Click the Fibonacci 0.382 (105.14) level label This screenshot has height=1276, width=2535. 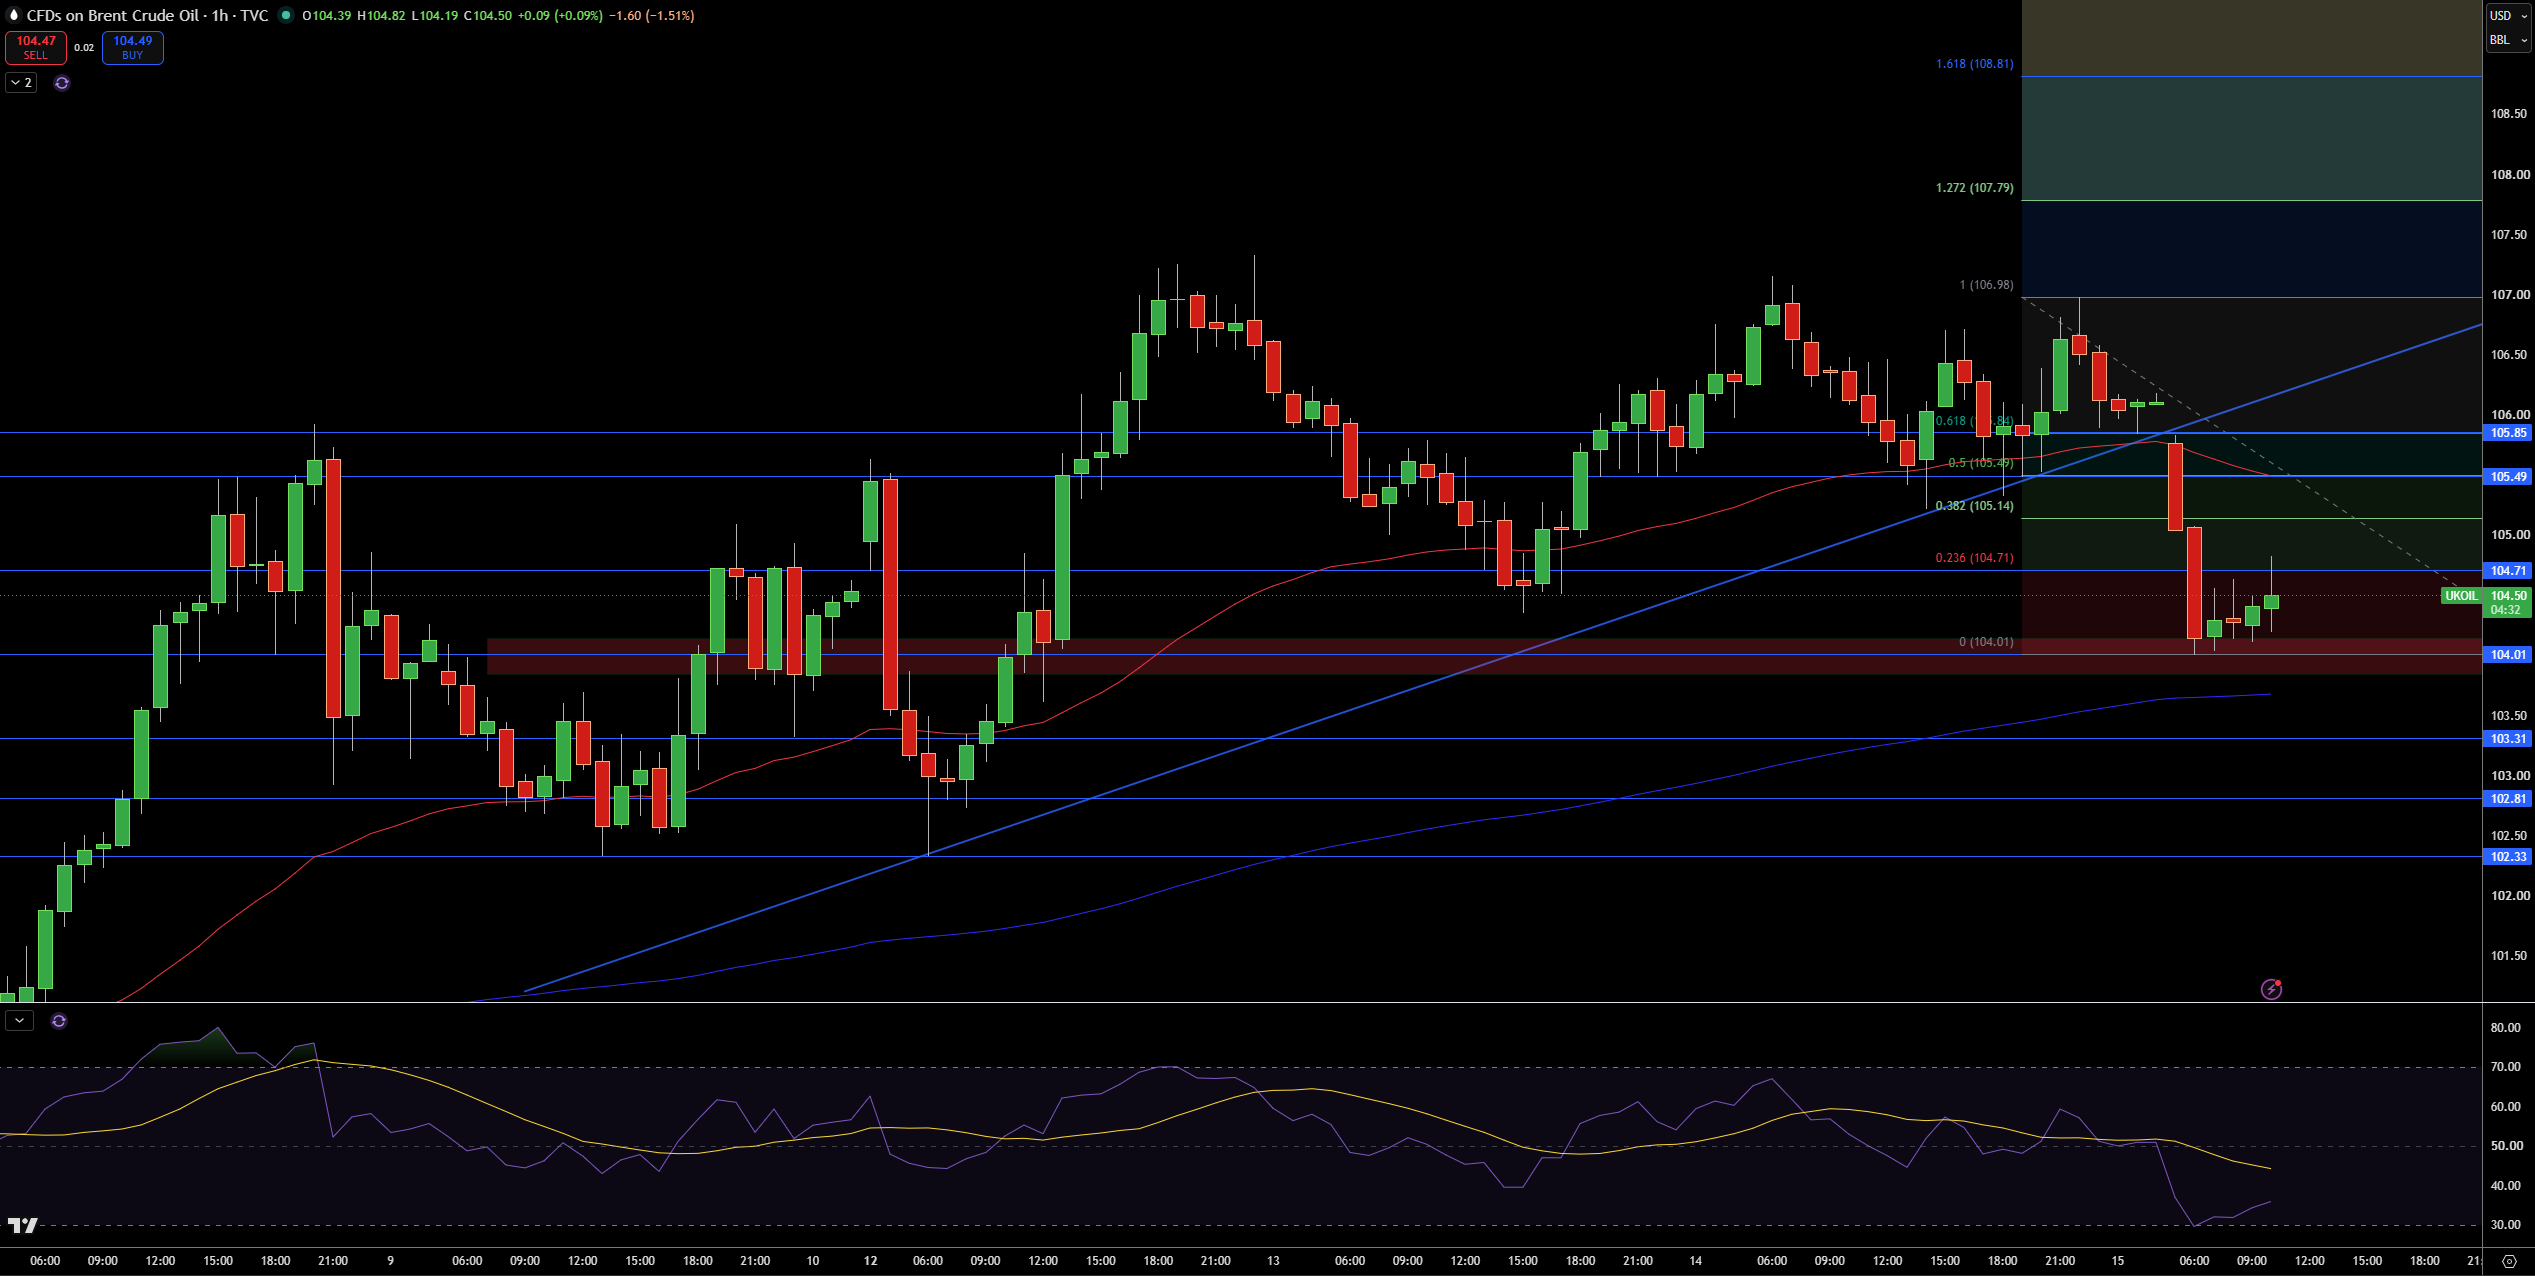pyautogui.click(x=1974, y=506)
